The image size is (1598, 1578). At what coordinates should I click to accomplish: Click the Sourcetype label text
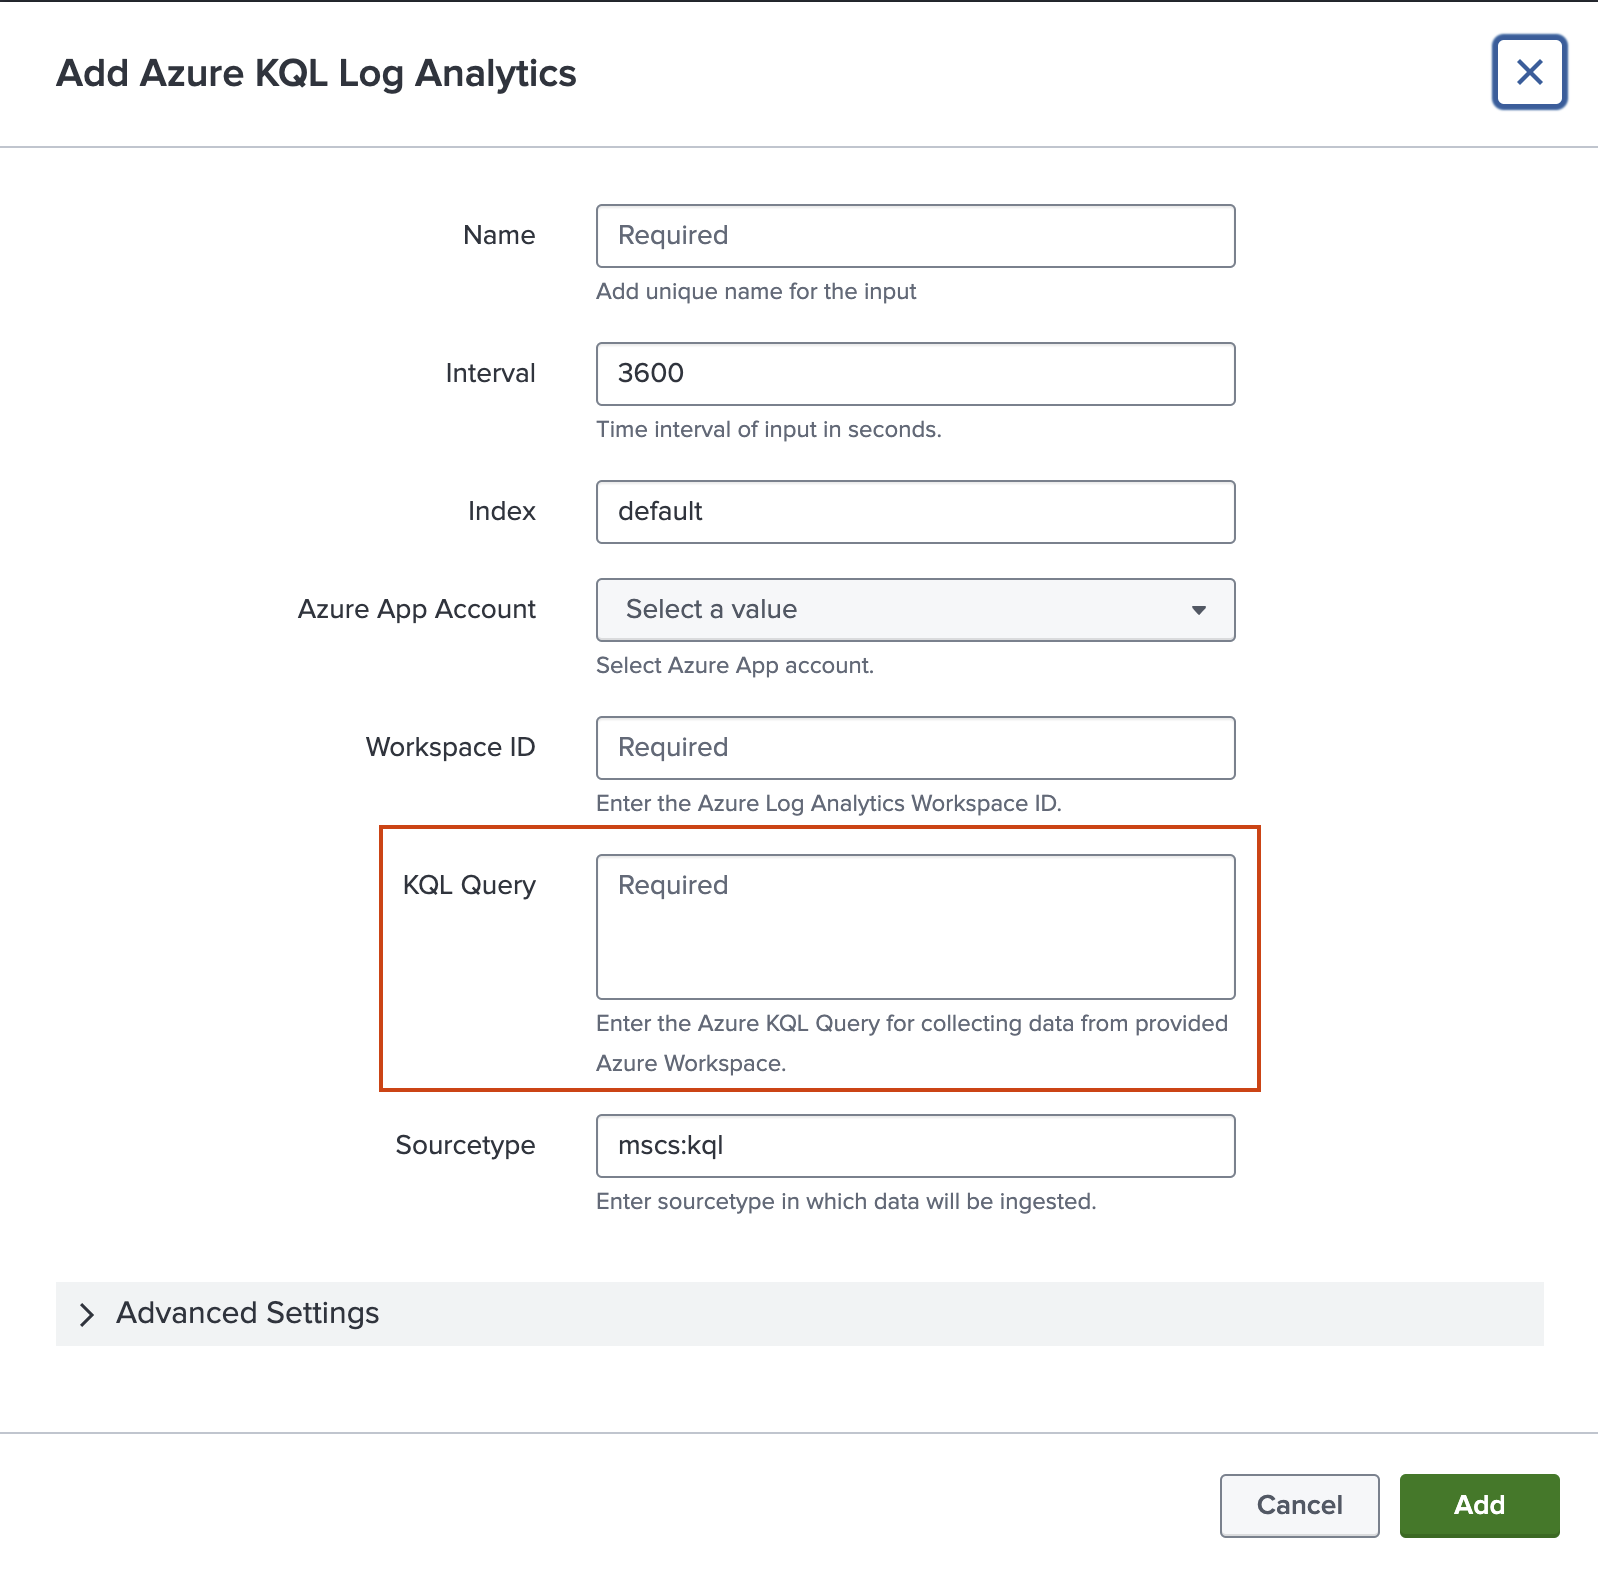pyautogui.click(x=465, y=1145)
